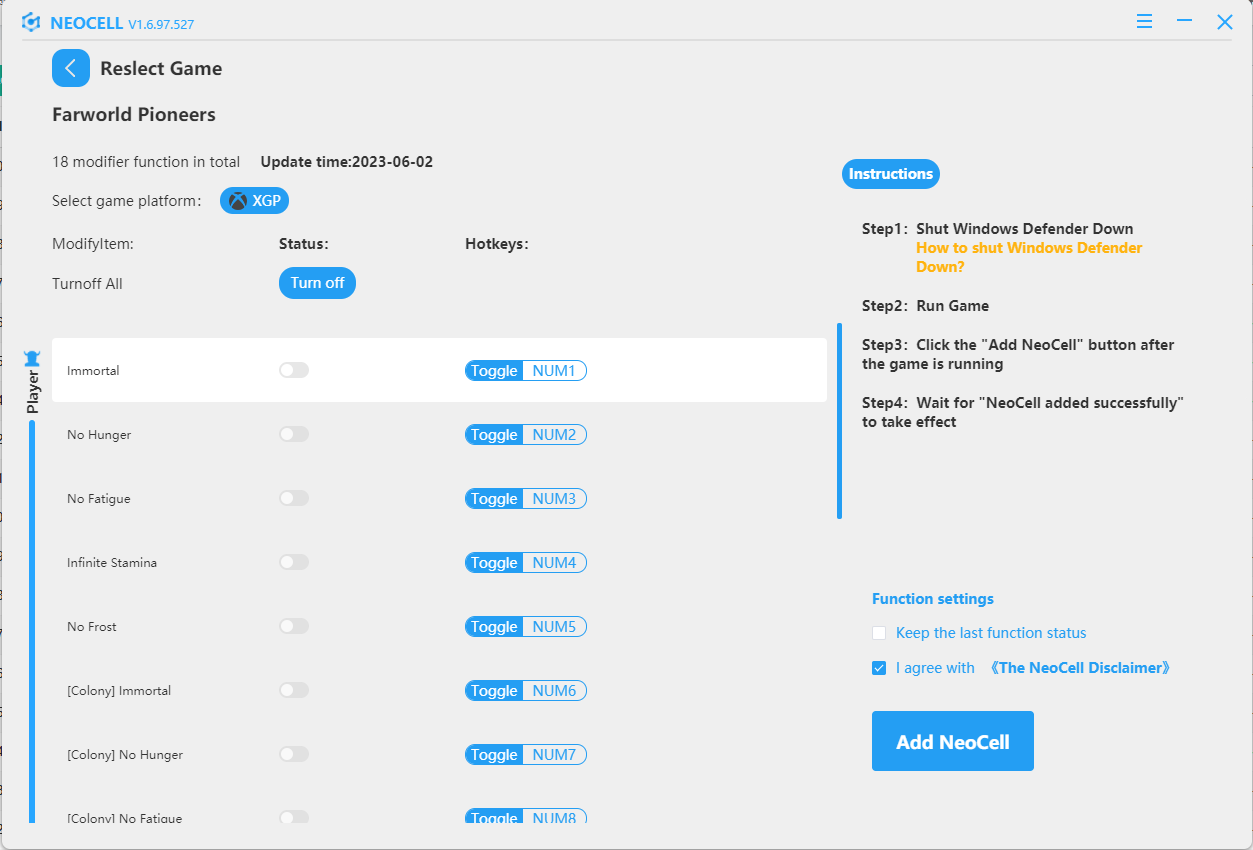Click the instructions panel scrollbar

[839, 421]
